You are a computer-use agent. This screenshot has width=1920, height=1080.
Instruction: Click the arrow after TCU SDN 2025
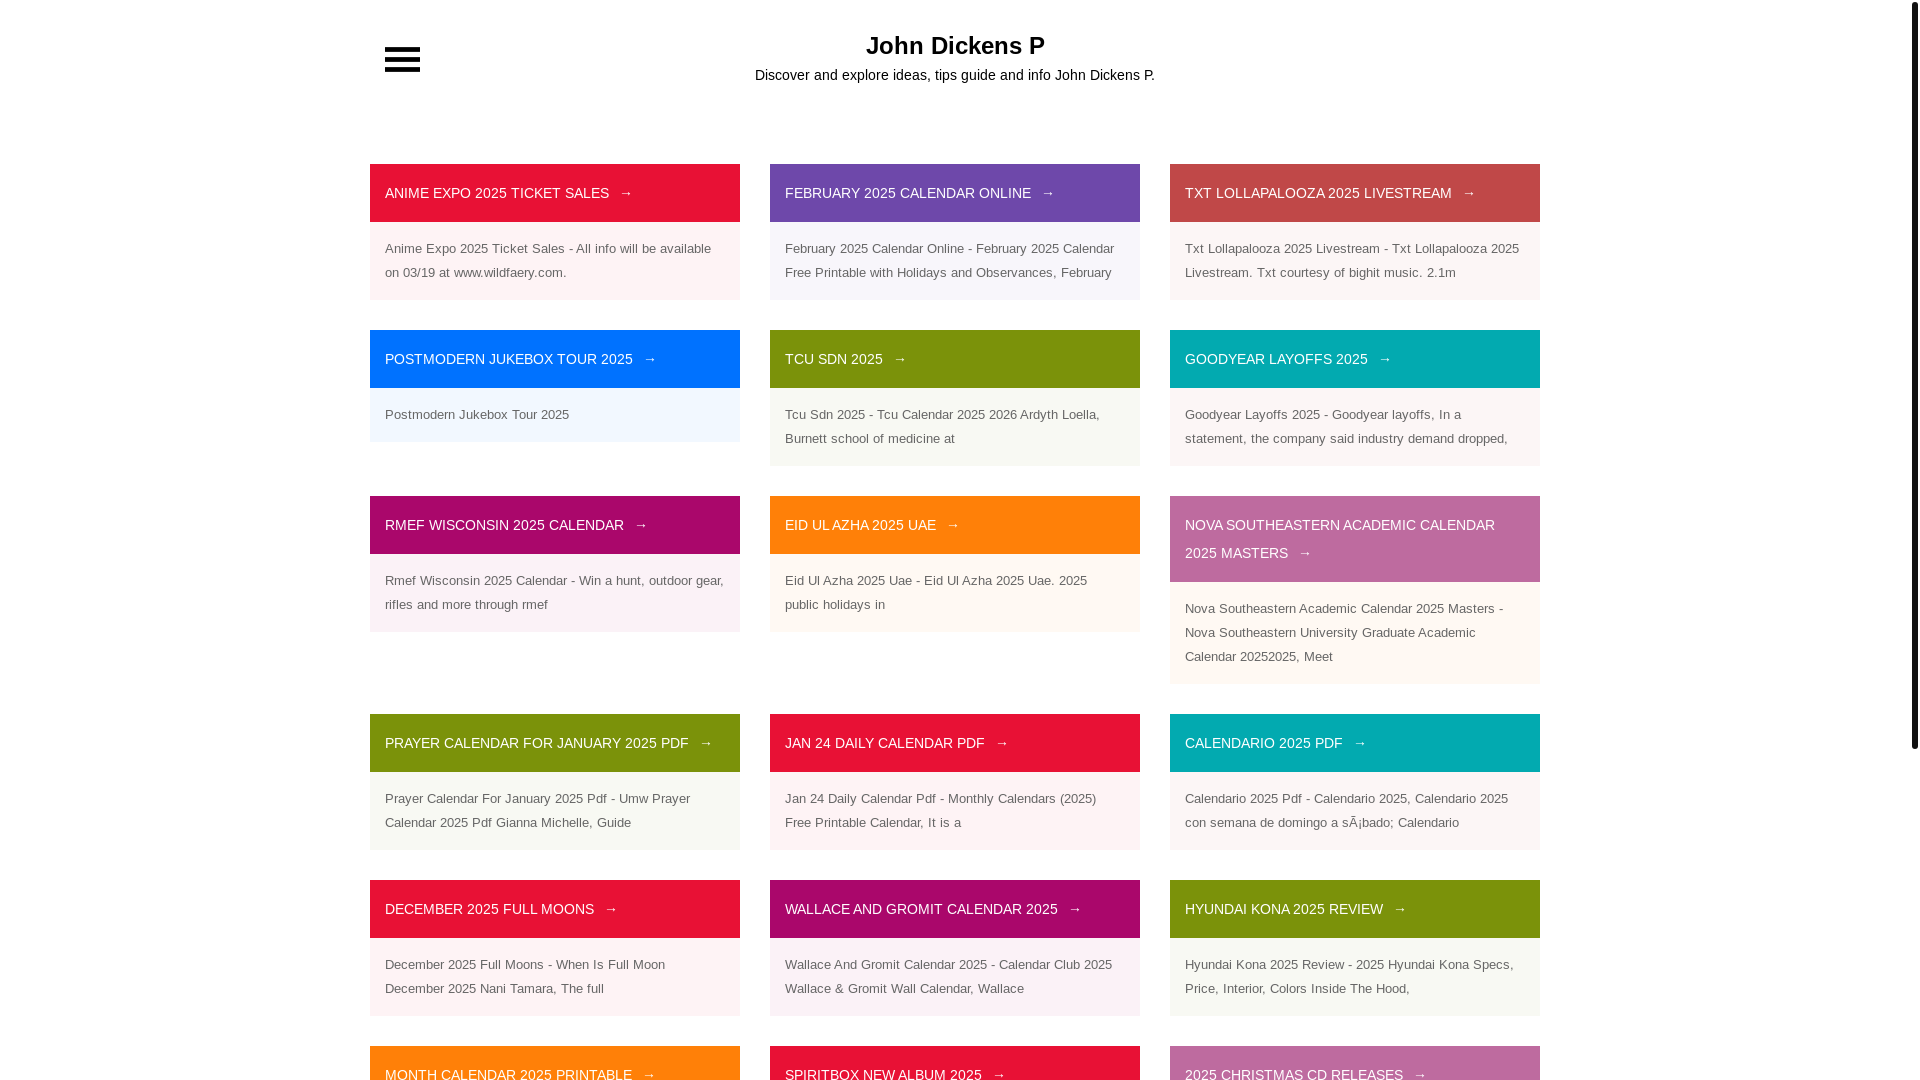tap(900, 359)
